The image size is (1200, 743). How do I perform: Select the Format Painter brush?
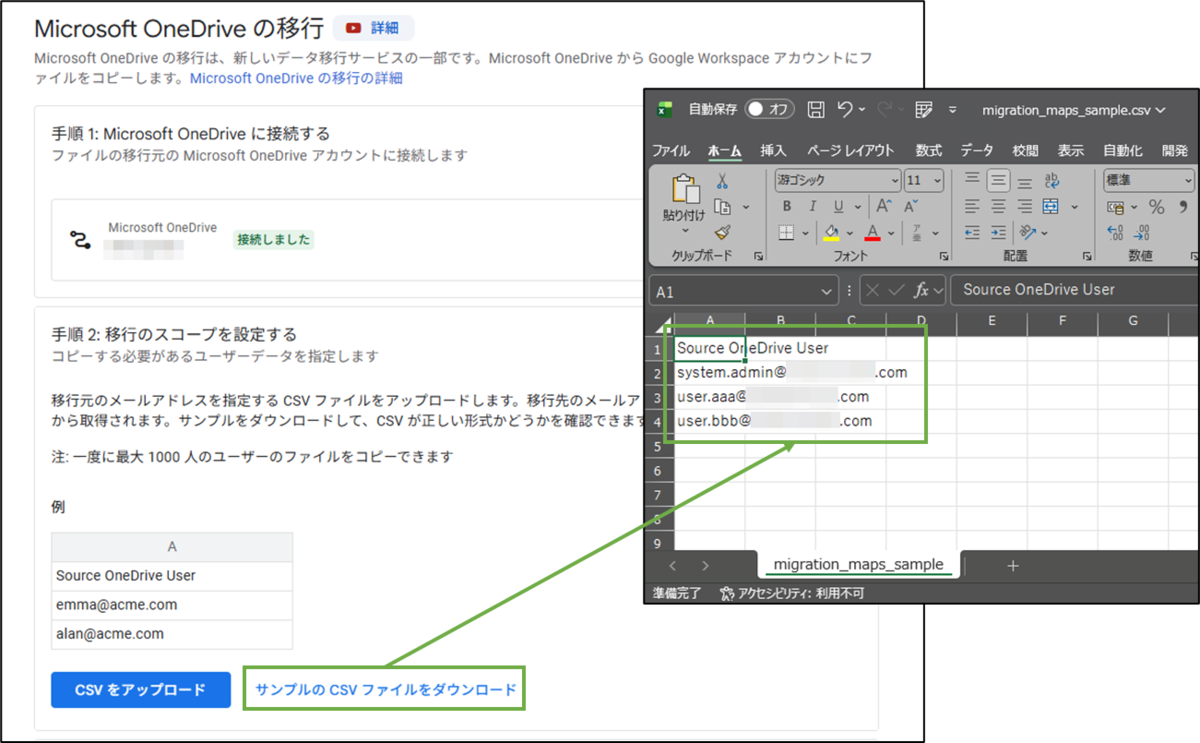pos(722,232)
